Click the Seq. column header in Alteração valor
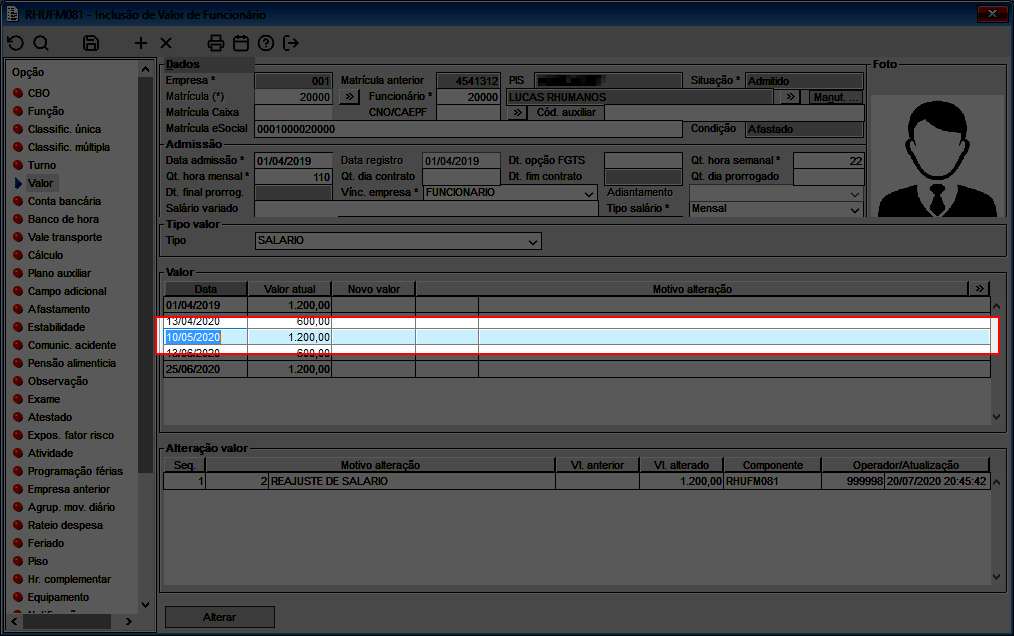The height and width of the screenshot is (636, 1014). click(185, 465)
